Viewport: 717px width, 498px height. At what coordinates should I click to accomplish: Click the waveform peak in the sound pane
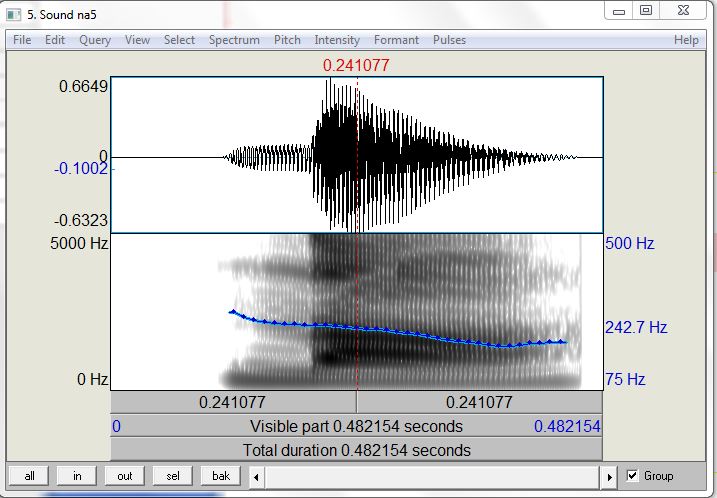point(329,80)
